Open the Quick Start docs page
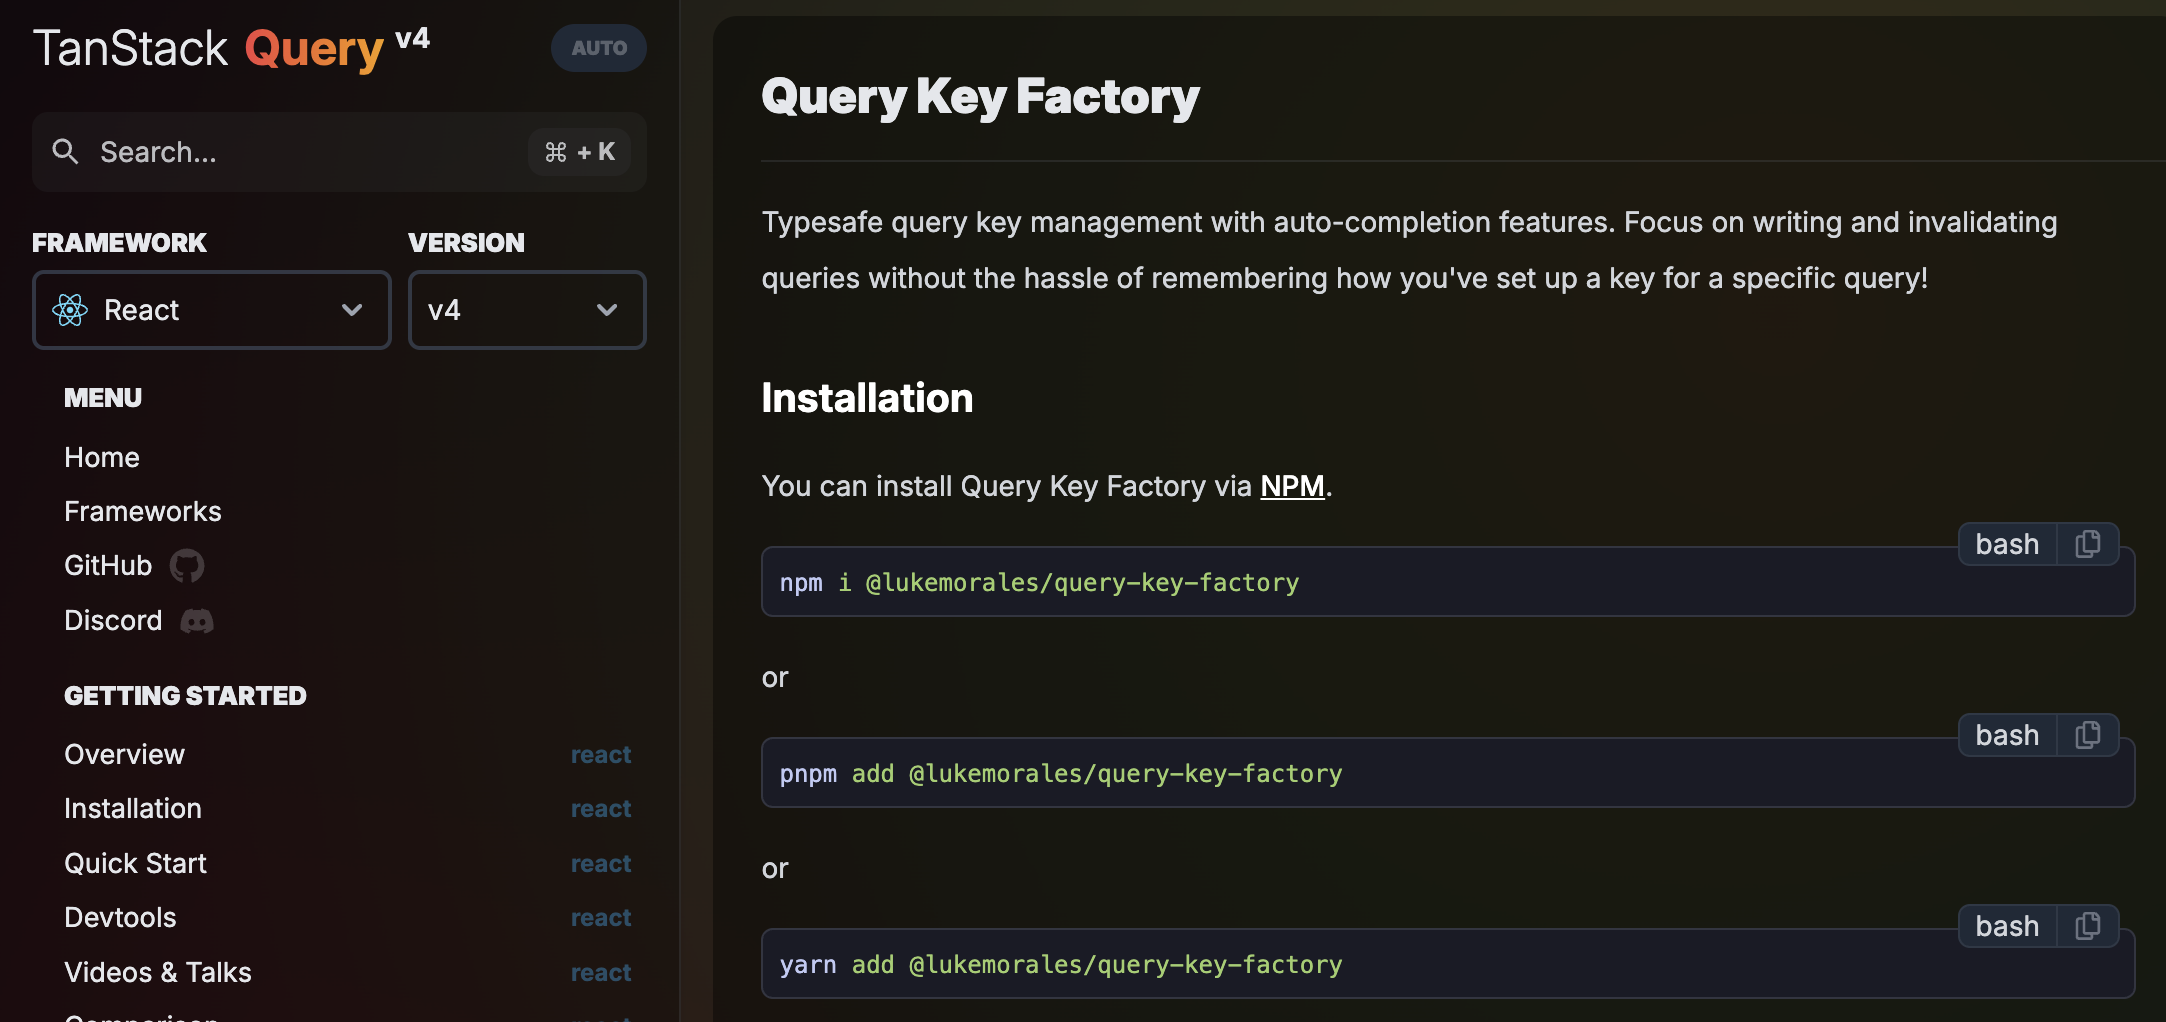The image size is (2166, 1022). (135, 863)
